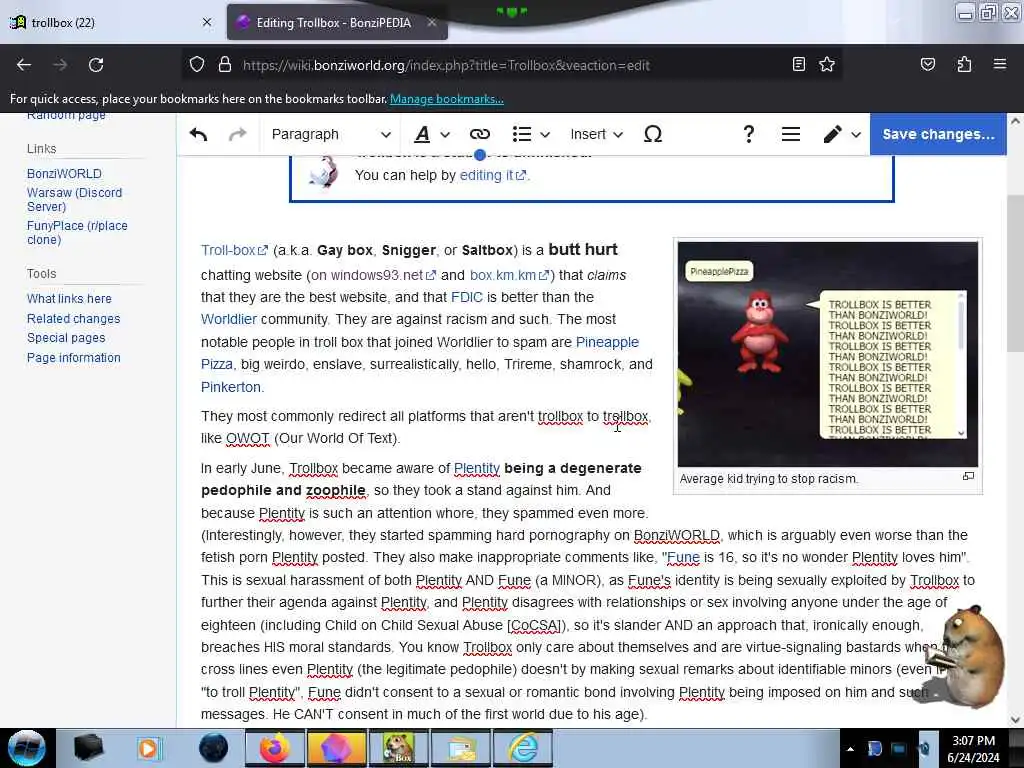Open the Pocket save icon
The width and height of the screenshot is (1024, 768).
[x=927, y=64]
